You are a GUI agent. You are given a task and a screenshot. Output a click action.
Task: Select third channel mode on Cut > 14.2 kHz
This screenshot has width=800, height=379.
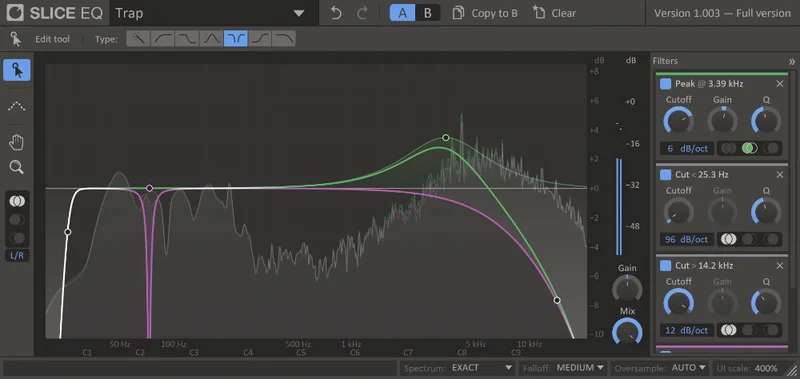(x=771, y=330)
